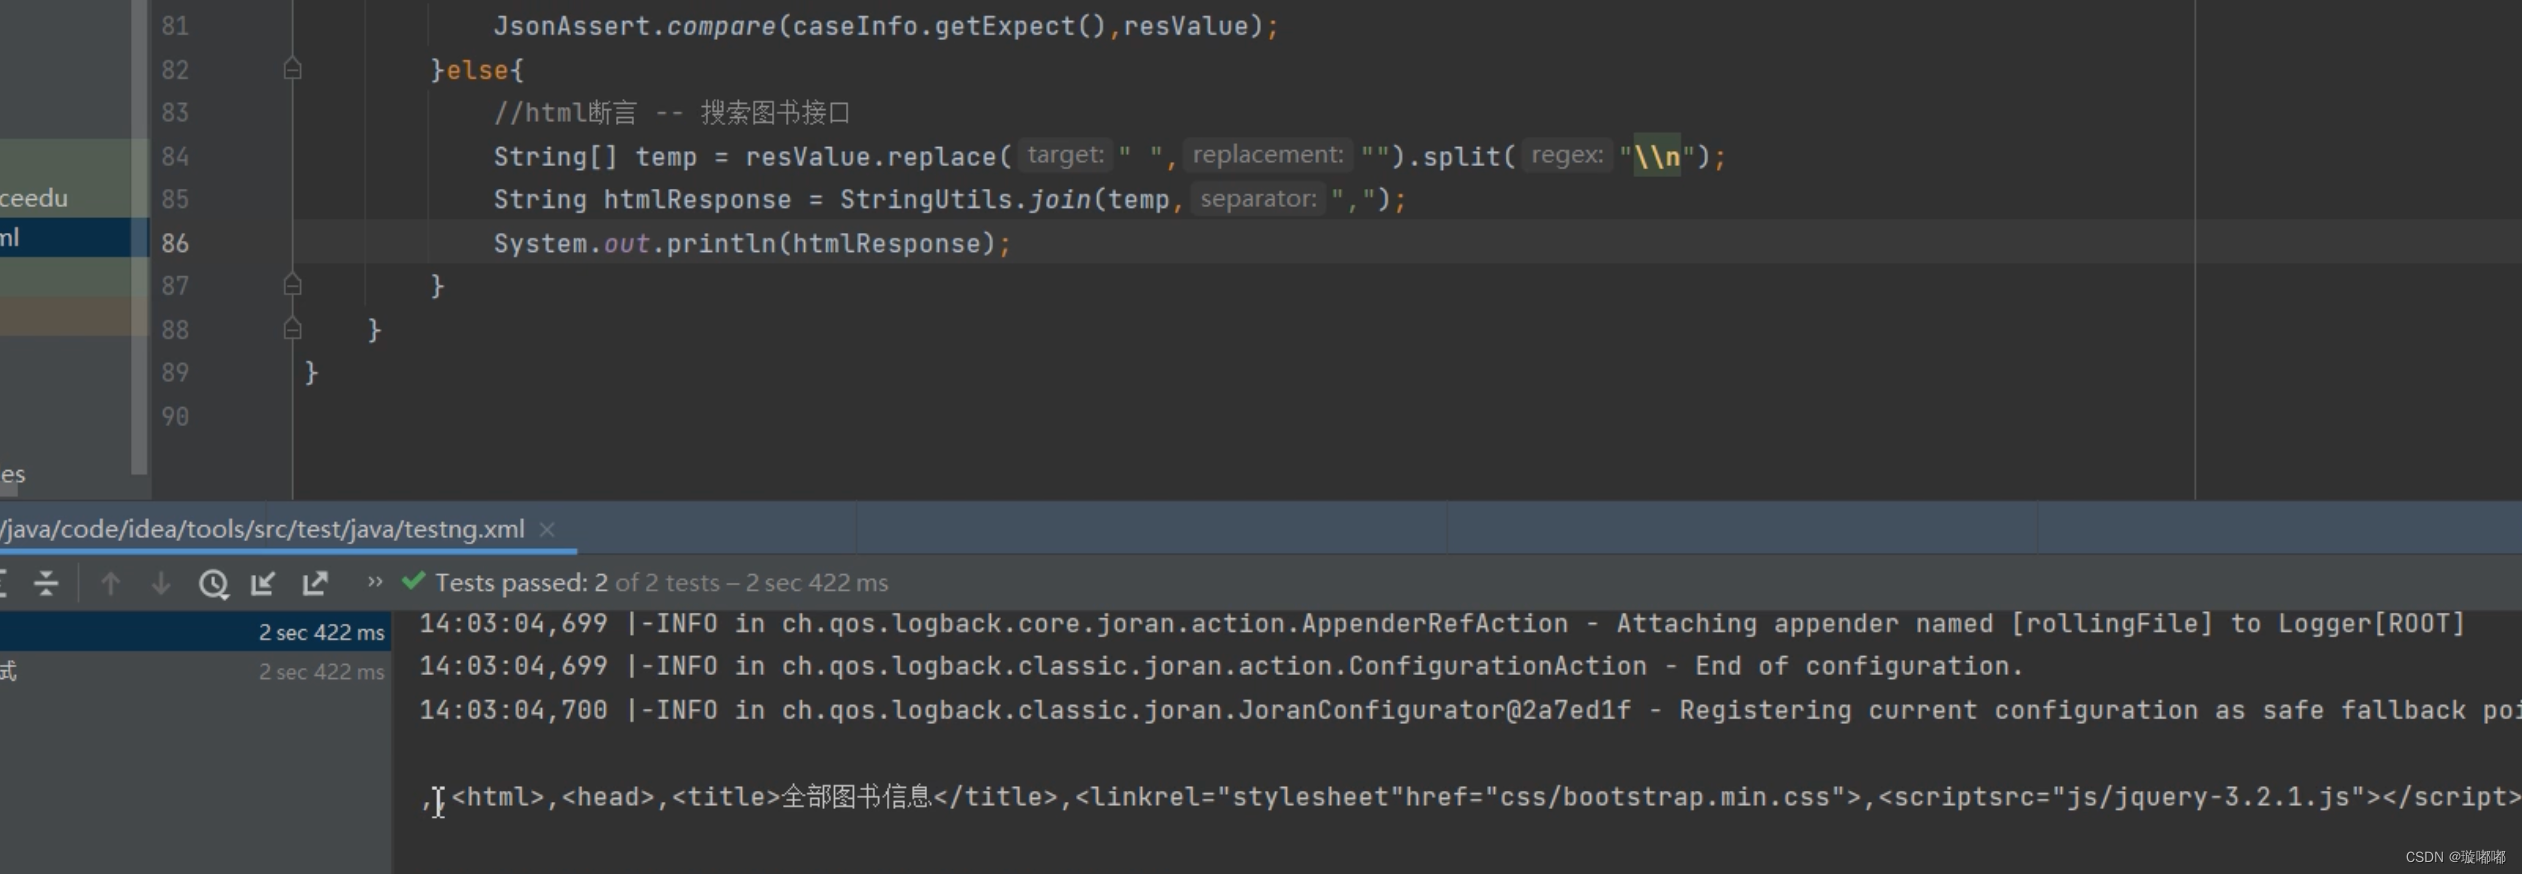Viewport: 2522px width, 874px height.
Task: Click the JsonAssert.compare code line
Action: click(x=886, y=26)
